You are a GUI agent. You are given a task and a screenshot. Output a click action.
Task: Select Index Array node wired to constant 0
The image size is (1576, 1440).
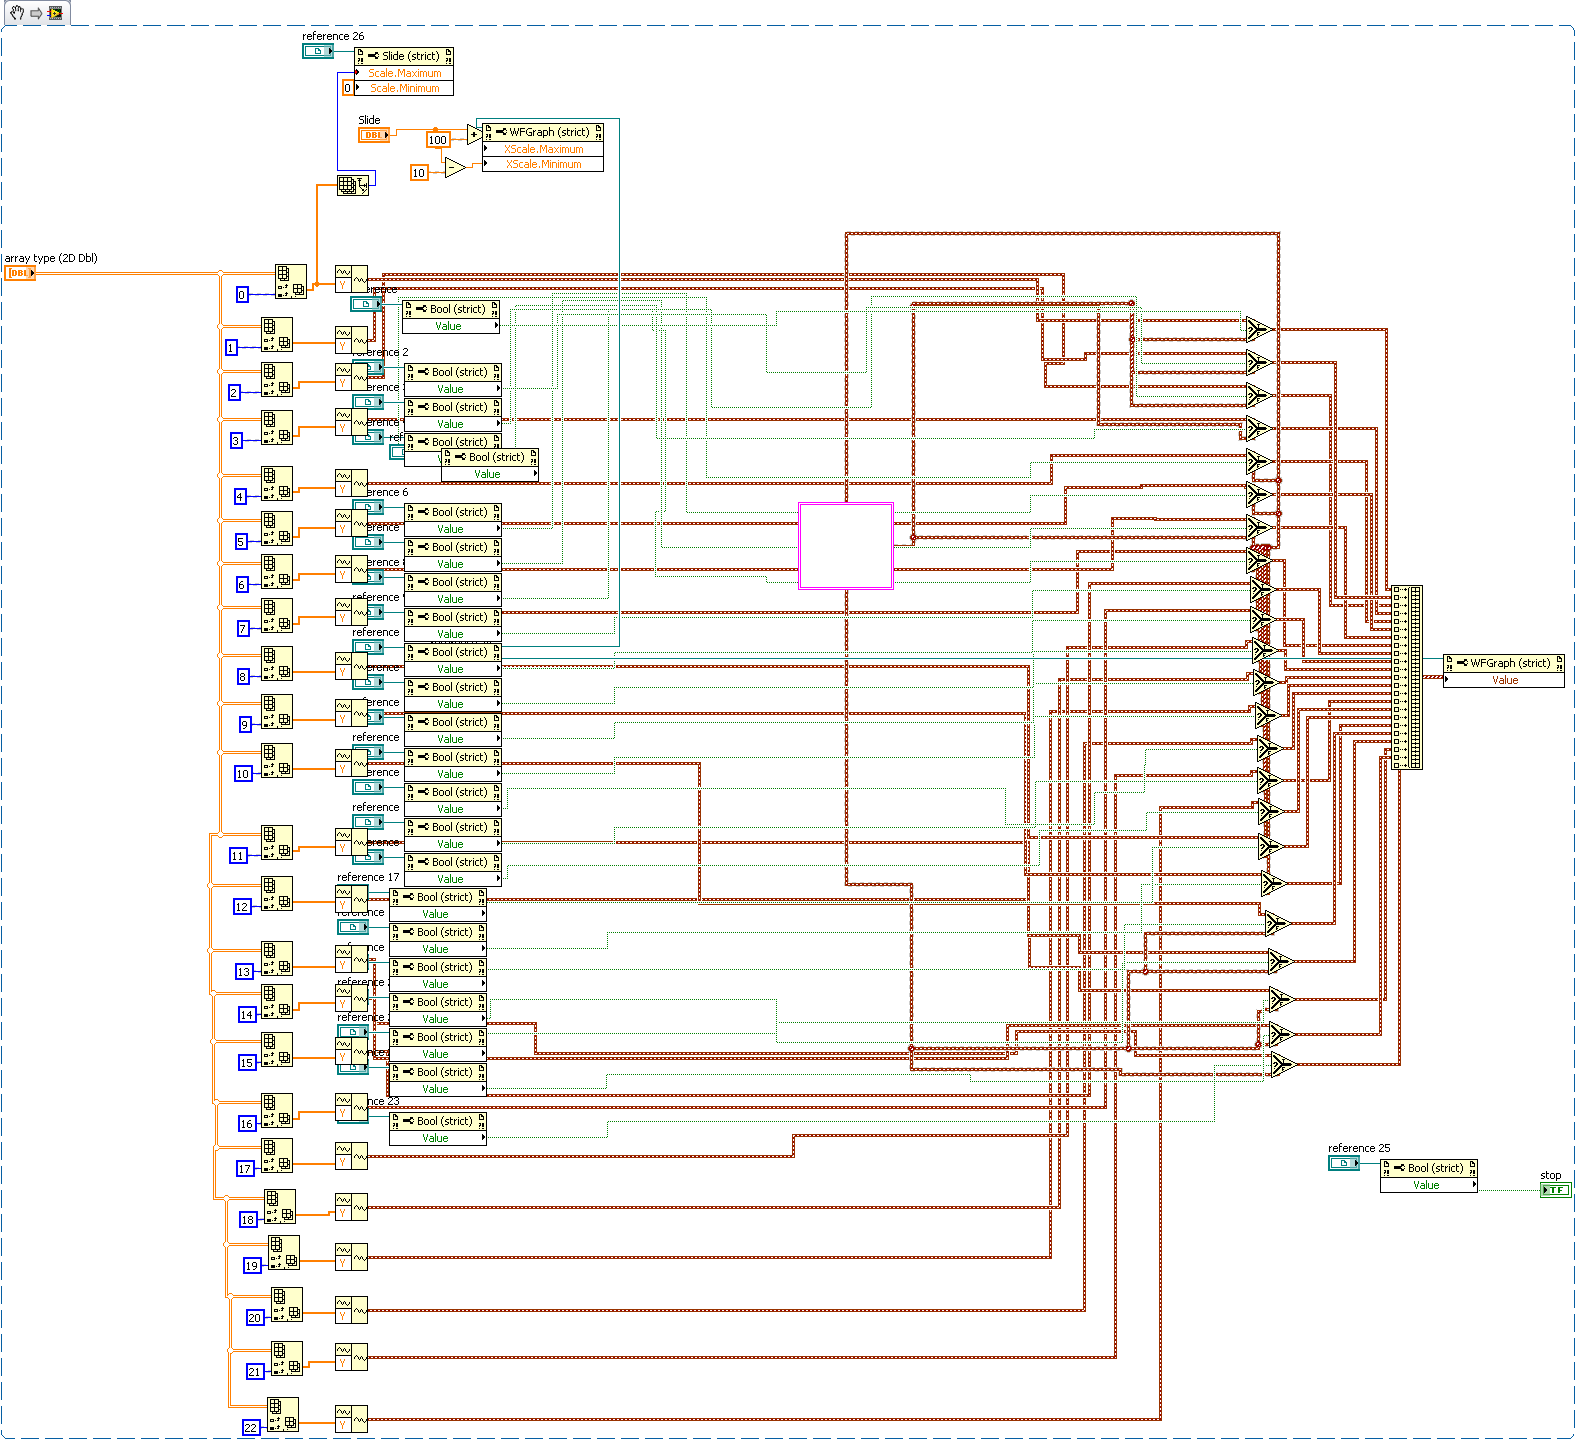291,282
